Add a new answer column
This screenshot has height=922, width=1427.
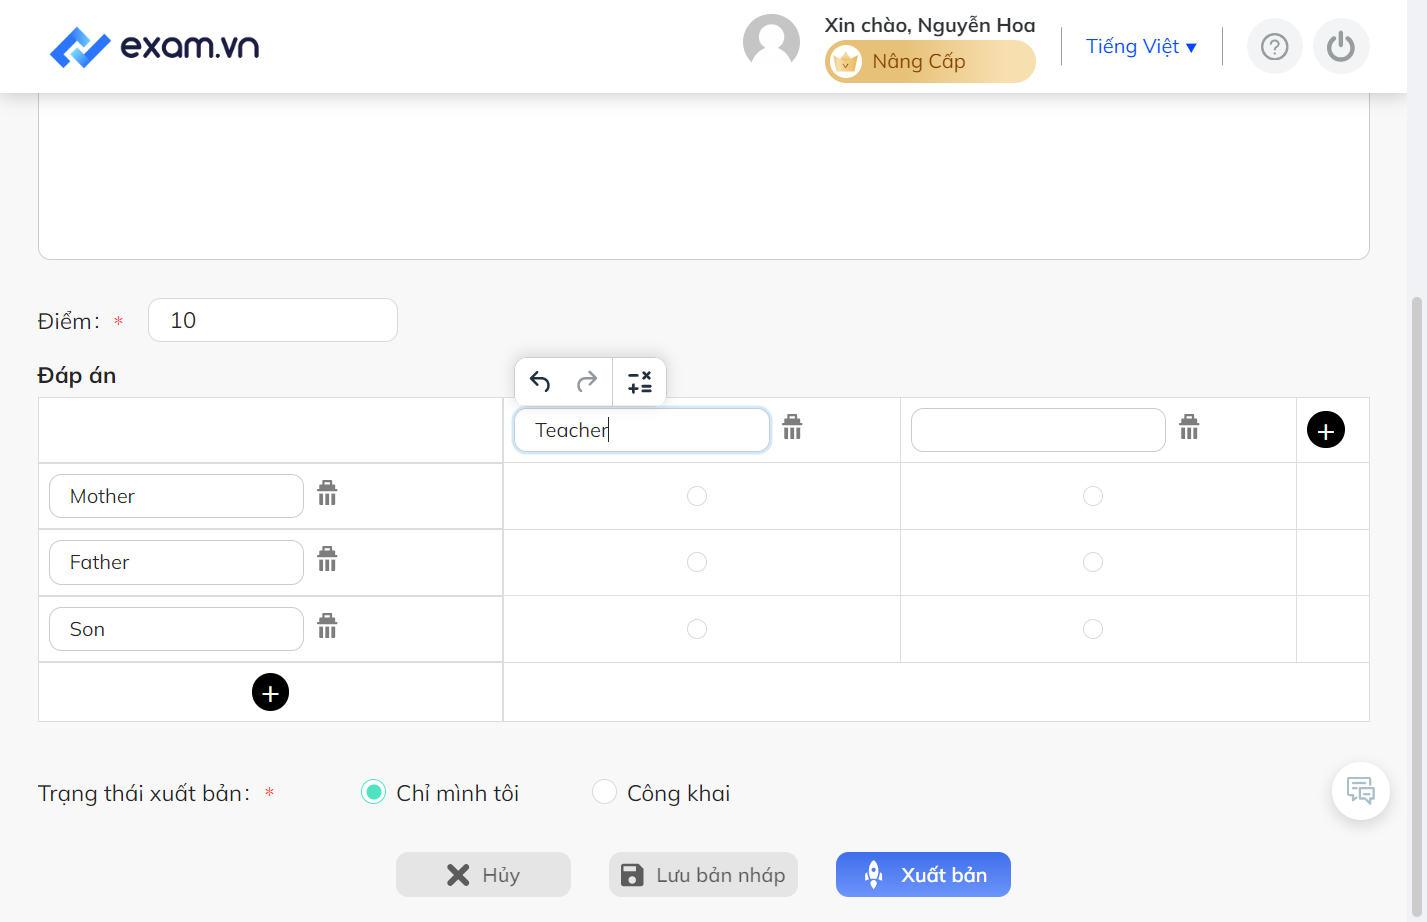(x=1326, y=430)
